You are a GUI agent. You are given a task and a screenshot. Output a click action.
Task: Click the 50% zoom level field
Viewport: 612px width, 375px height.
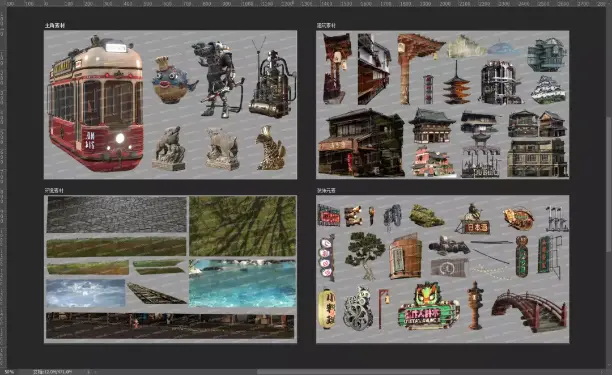9,372
